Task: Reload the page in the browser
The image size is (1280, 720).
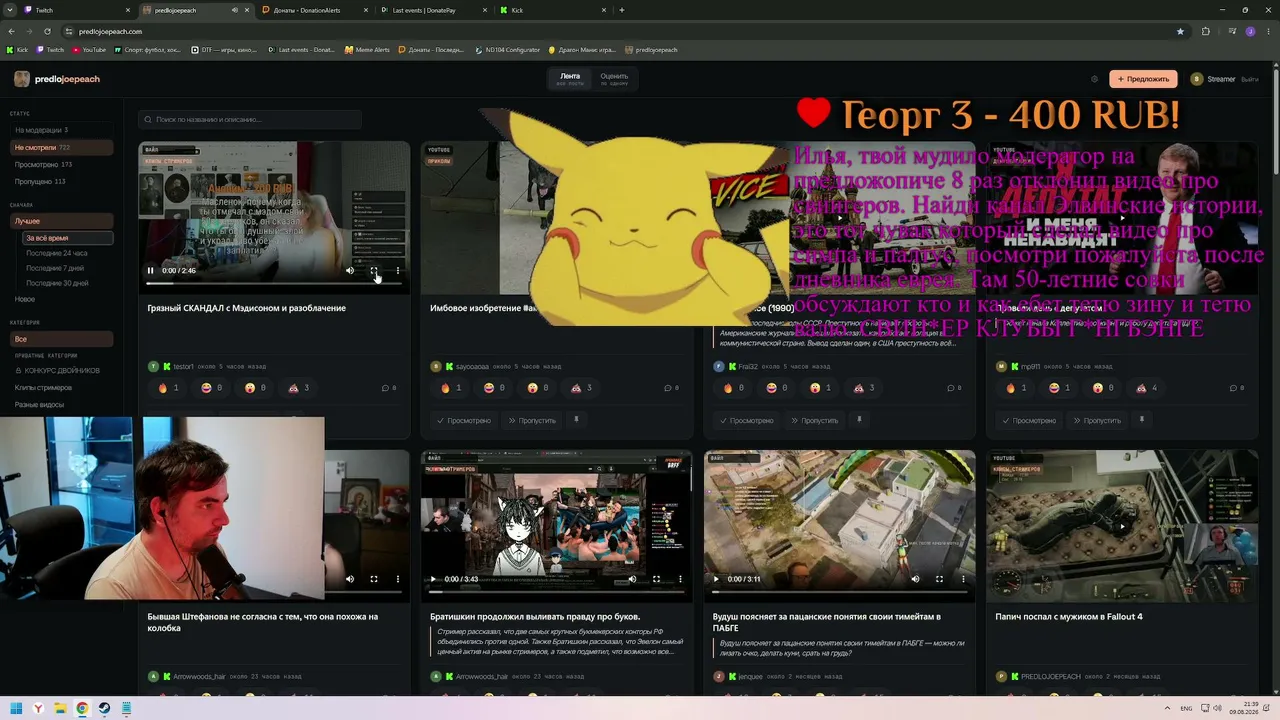Action: (x=48, y=31)
